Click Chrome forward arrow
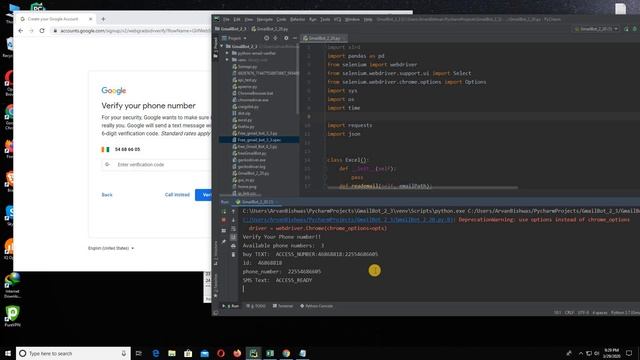This screenshot has width=640, height=360. (x=31, y=31)
